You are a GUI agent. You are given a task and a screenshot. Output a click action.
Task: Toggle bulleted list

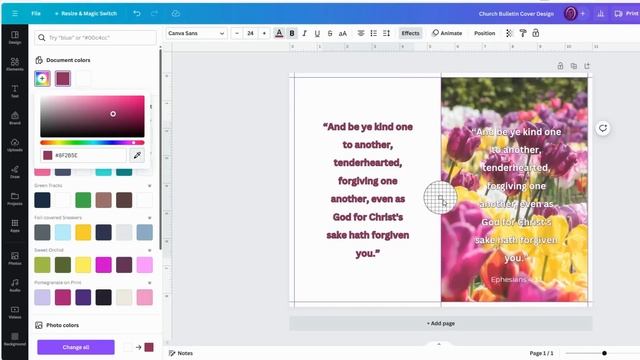pos(373,33)
